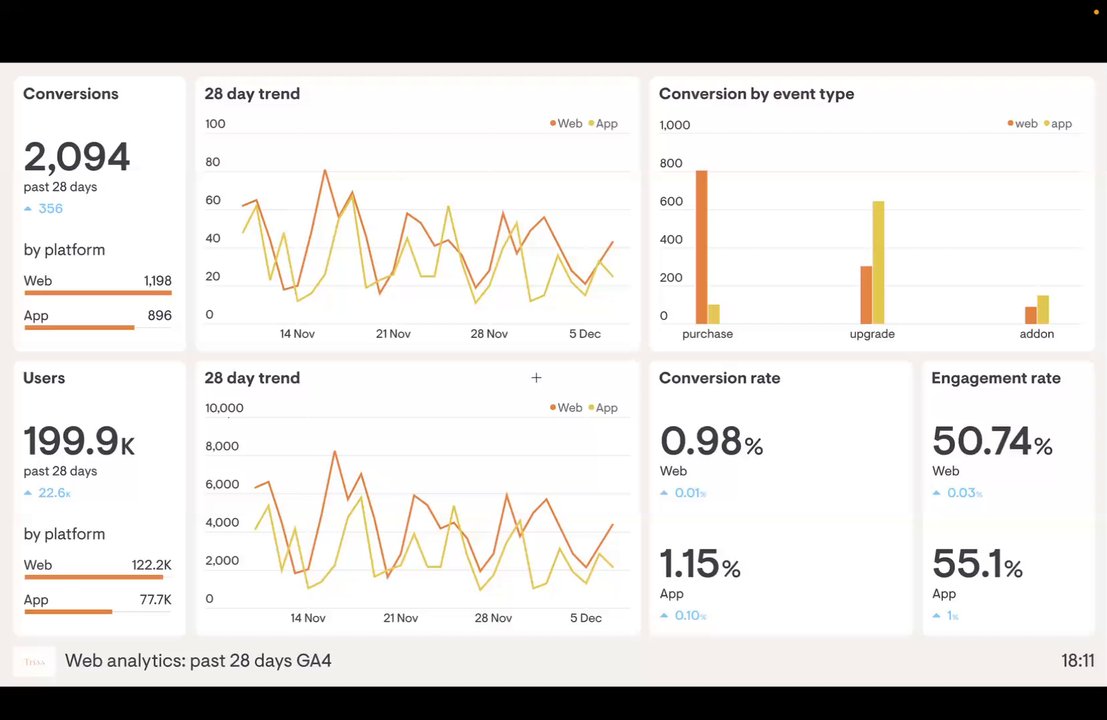Image resolution: width=1107 pixels, height=720 pixels.
Task: Click the Conversions total 2,094
Action: pos(77,157)
